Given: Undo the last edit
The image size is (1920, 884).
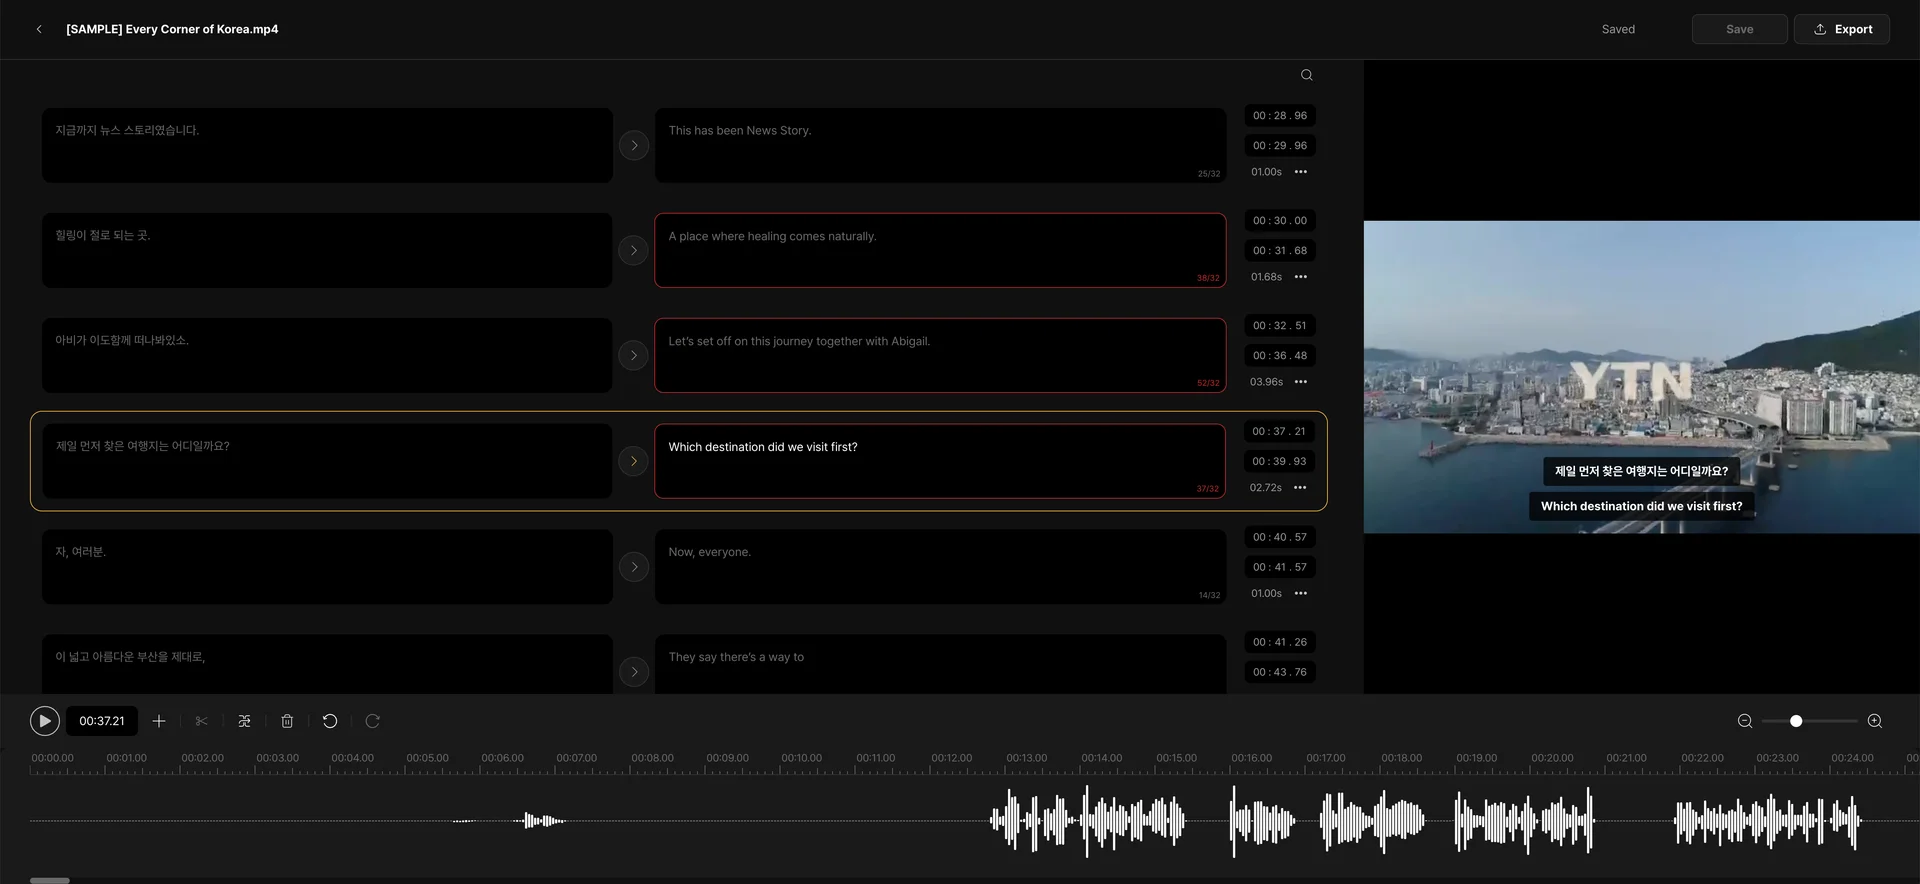Looking at the screenshot, I should coord(330,721).
